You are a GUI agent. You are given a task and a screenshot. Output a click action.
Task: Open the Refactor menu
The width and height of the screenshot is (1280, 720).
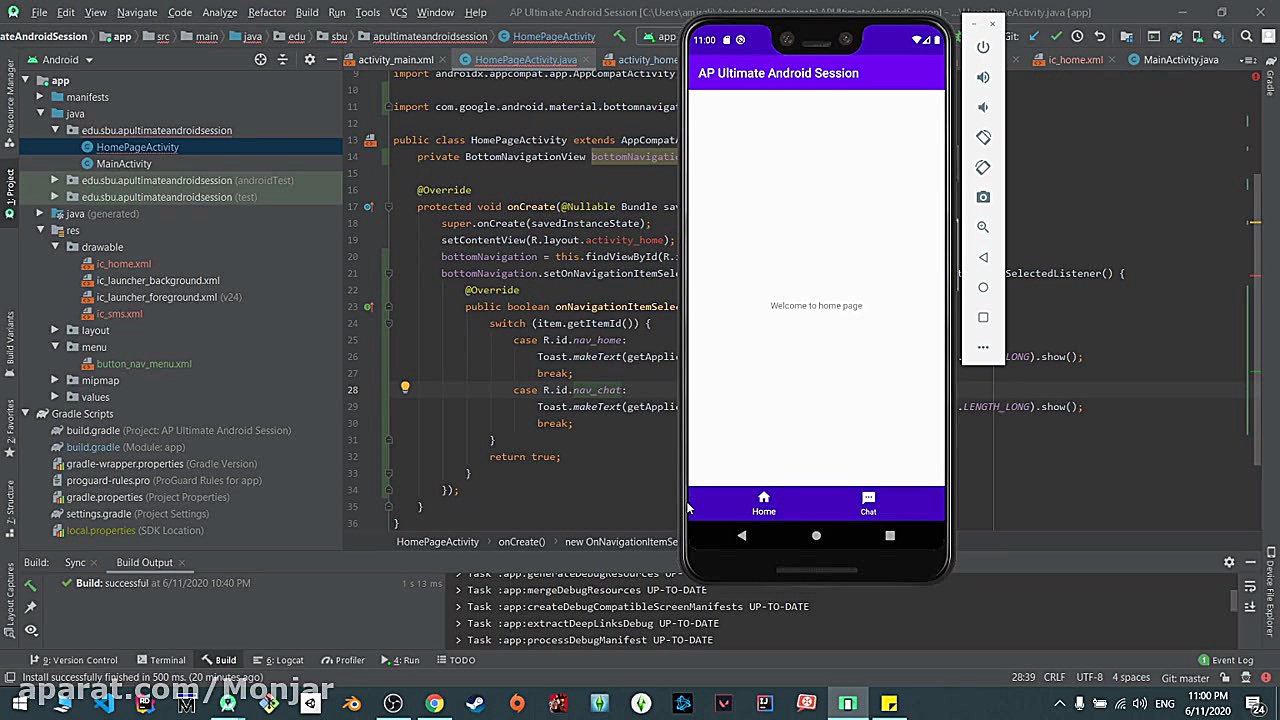pos(266,12)
